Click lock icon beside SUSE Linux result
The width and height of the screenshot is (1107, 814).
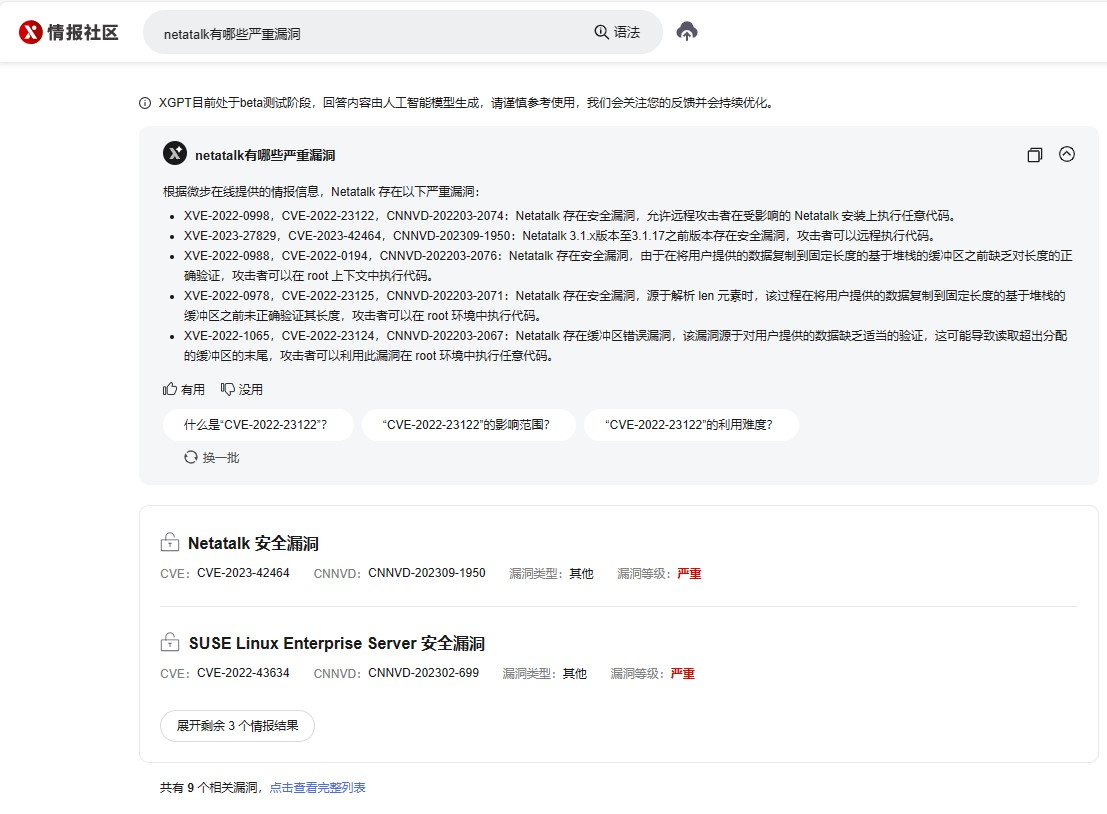(x=169, y=642)
